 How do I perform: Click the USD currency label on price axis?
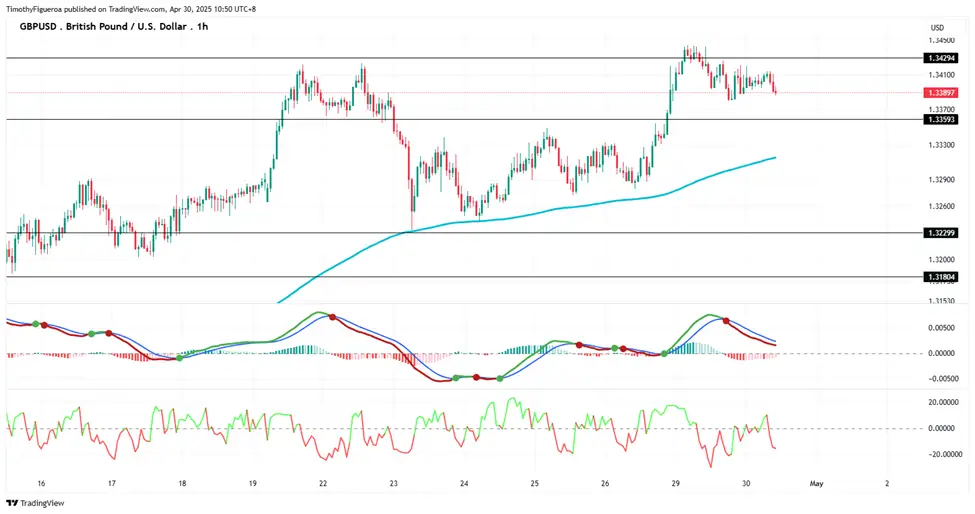[x=937, y=27]
